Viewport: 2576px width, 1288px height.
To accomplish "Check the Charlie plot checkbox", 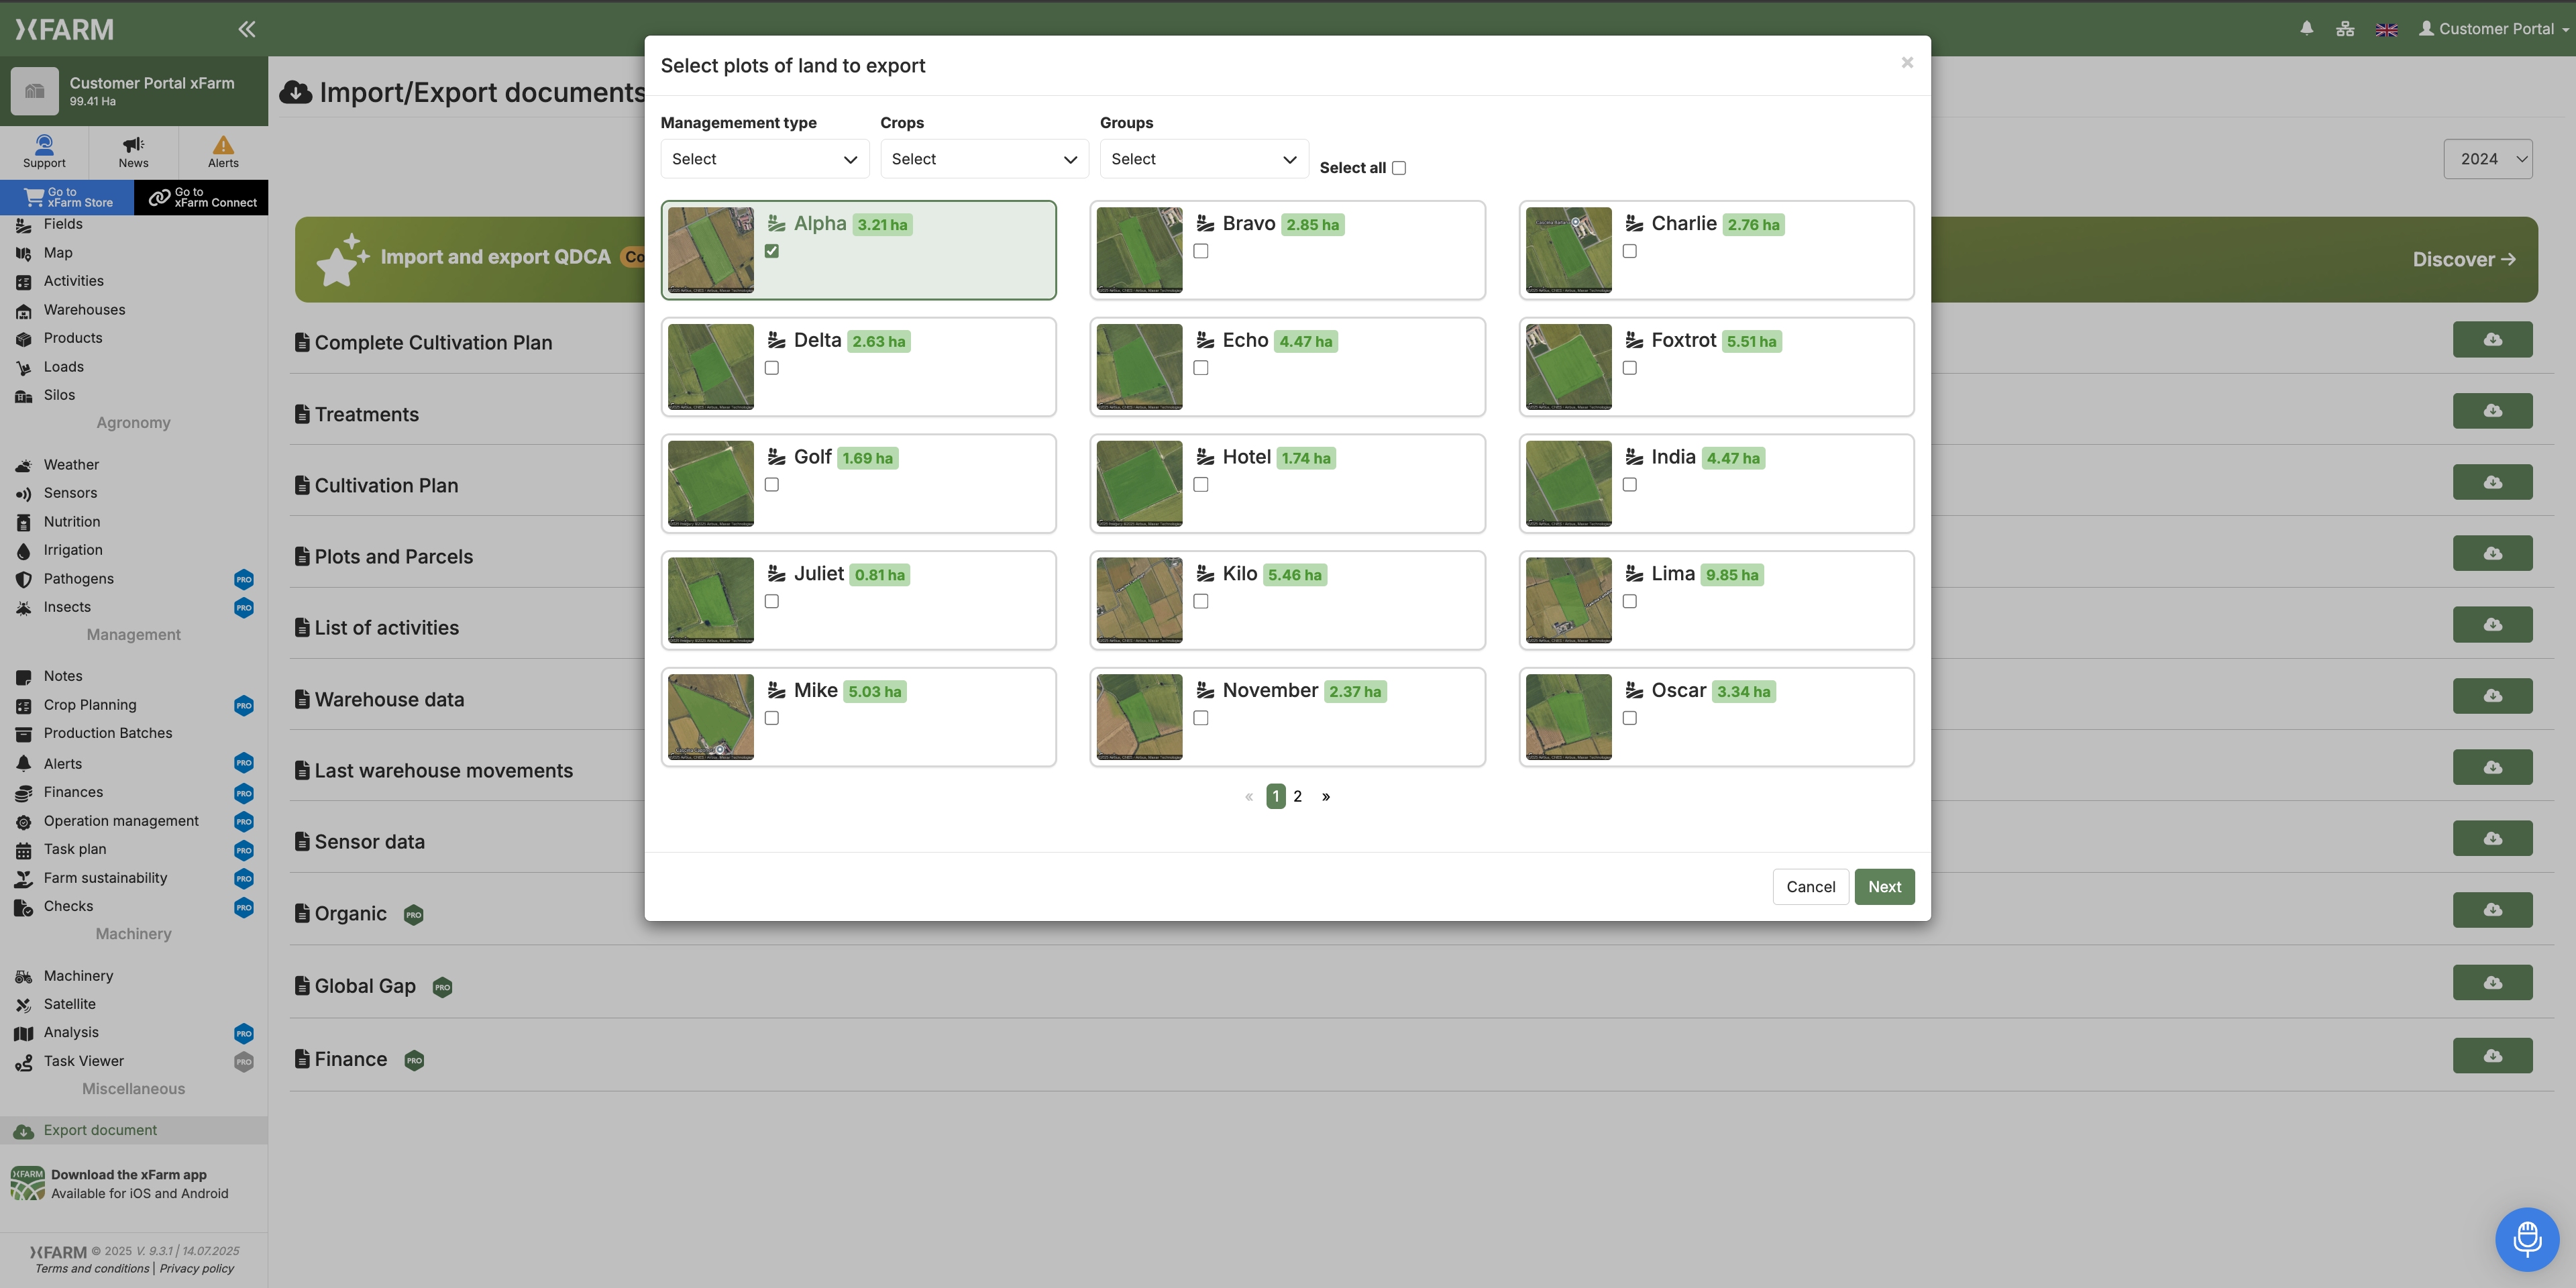I will click(x=1629, y=251).
